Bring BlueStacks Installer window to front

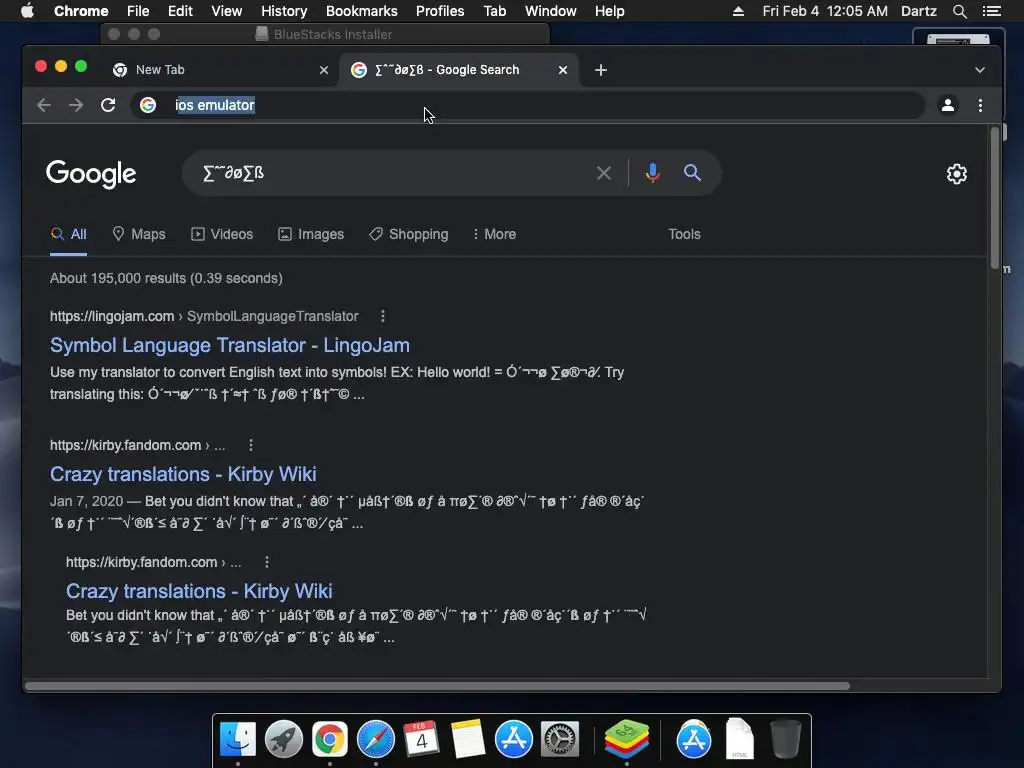point(325,34)
